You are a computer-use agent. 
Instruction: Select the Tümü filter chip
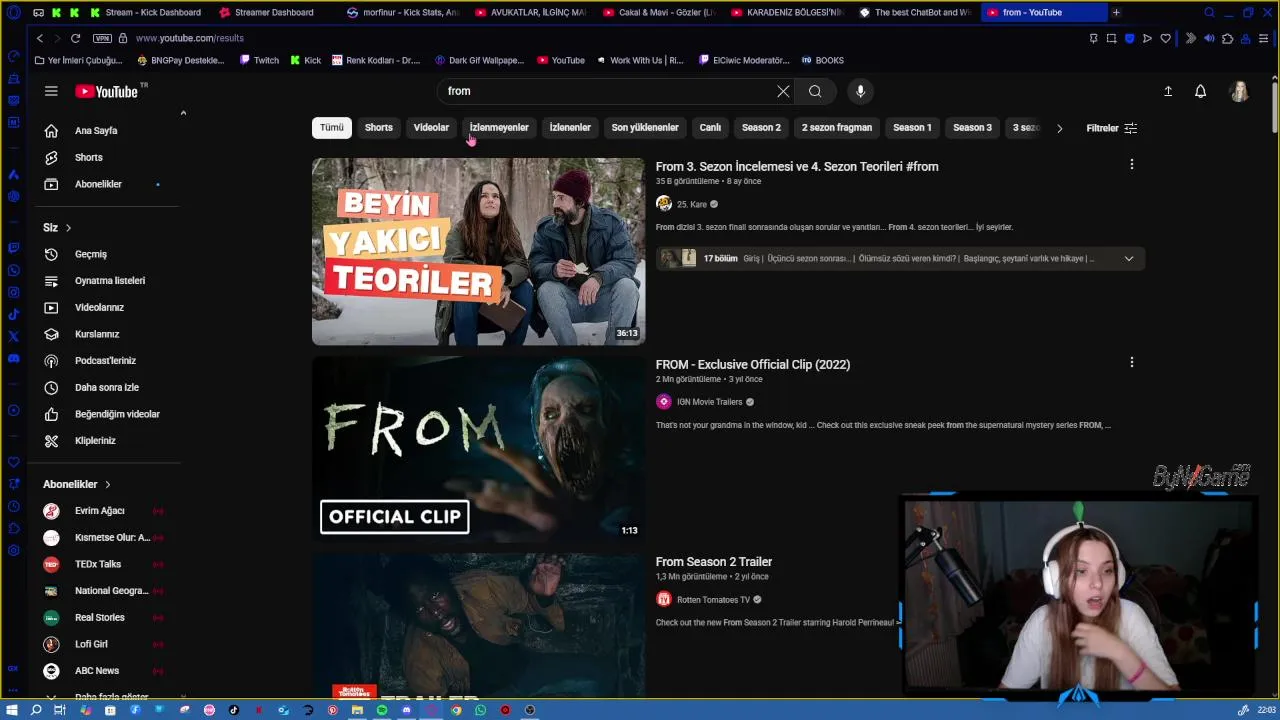pos(332,127)
